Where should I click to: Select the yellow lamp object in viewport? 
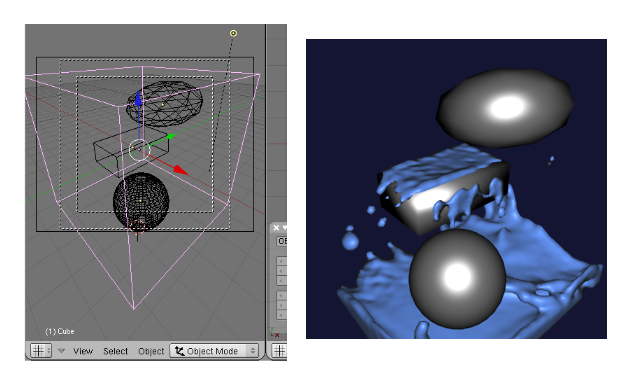(234, 33)
